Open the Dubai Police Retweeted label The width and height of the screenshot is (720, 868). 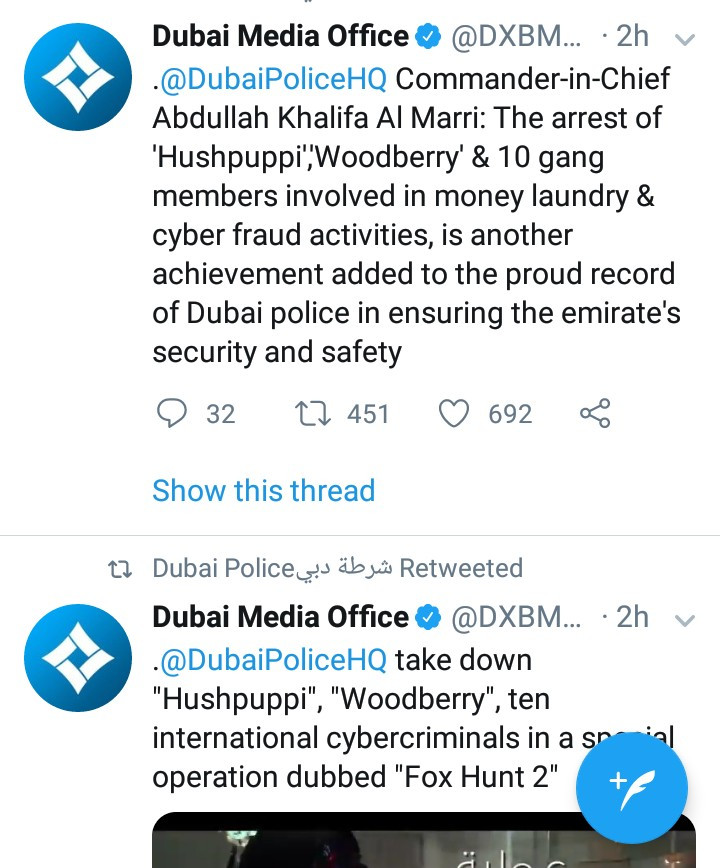coord(337,568)
